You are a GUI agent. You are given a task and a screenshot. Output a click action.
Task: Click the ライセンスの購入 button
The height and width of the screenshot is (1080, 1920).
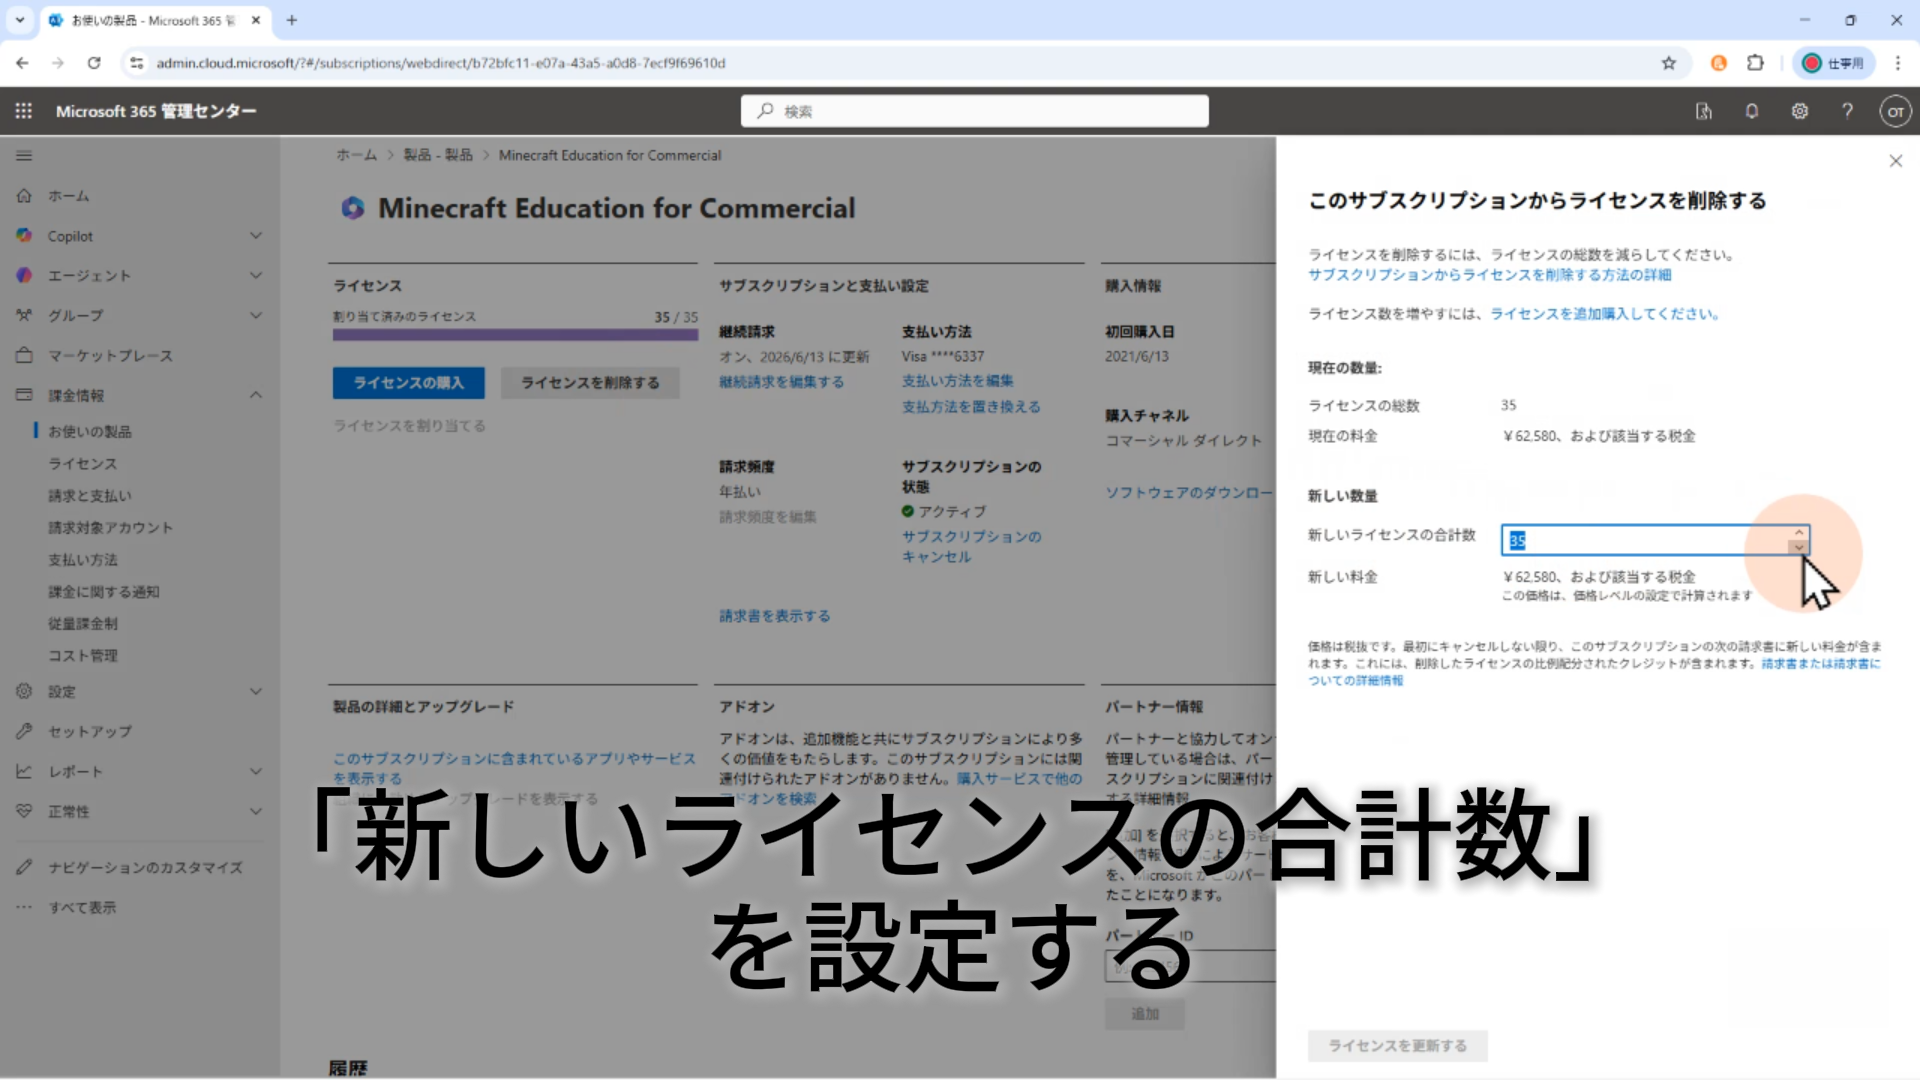click(408, 383)
